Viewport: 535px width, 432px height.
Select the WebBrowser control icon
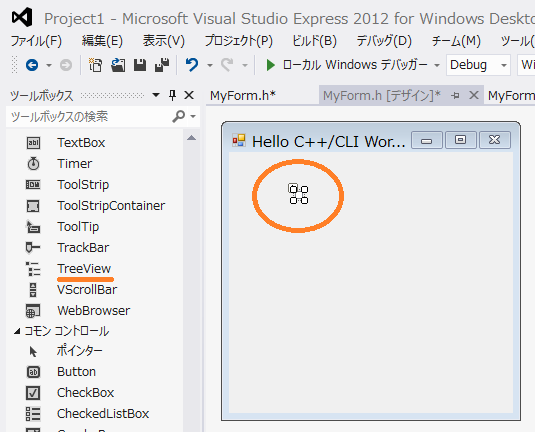(x=33, y=311)
